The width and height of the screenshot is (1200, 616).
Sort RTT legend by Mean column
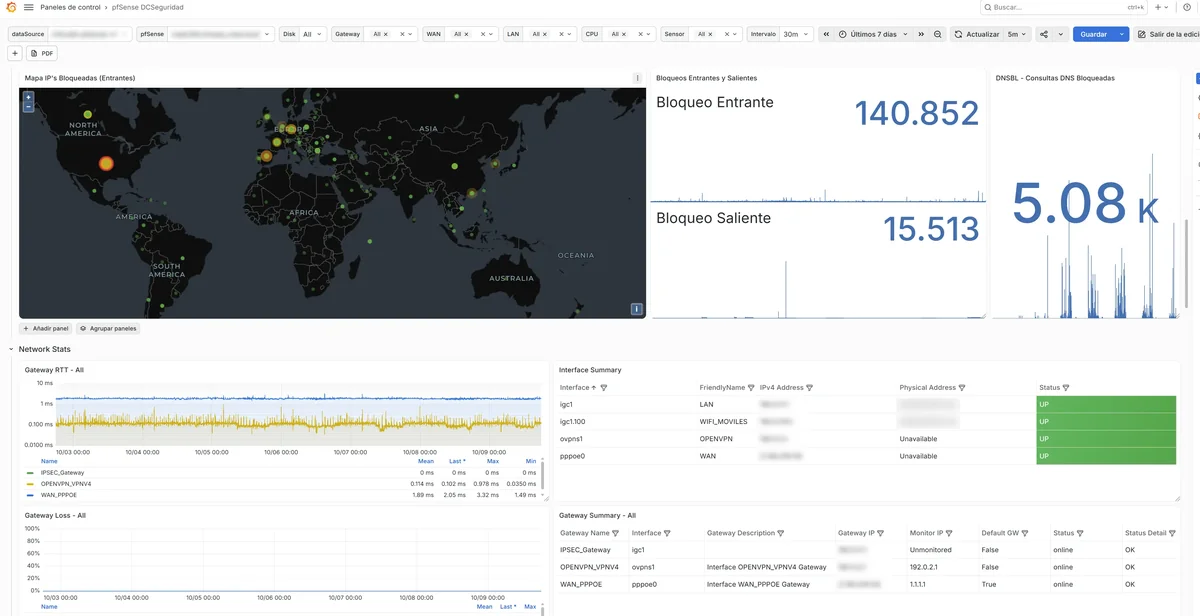coord(426,461)
